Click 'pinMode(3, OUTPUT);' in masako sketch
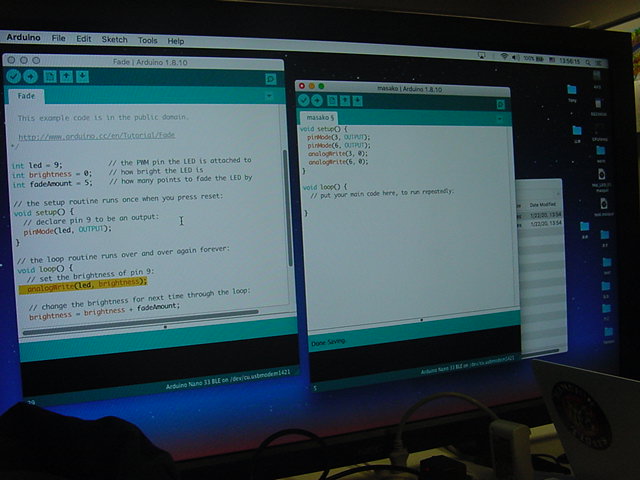 coord(338,137)
